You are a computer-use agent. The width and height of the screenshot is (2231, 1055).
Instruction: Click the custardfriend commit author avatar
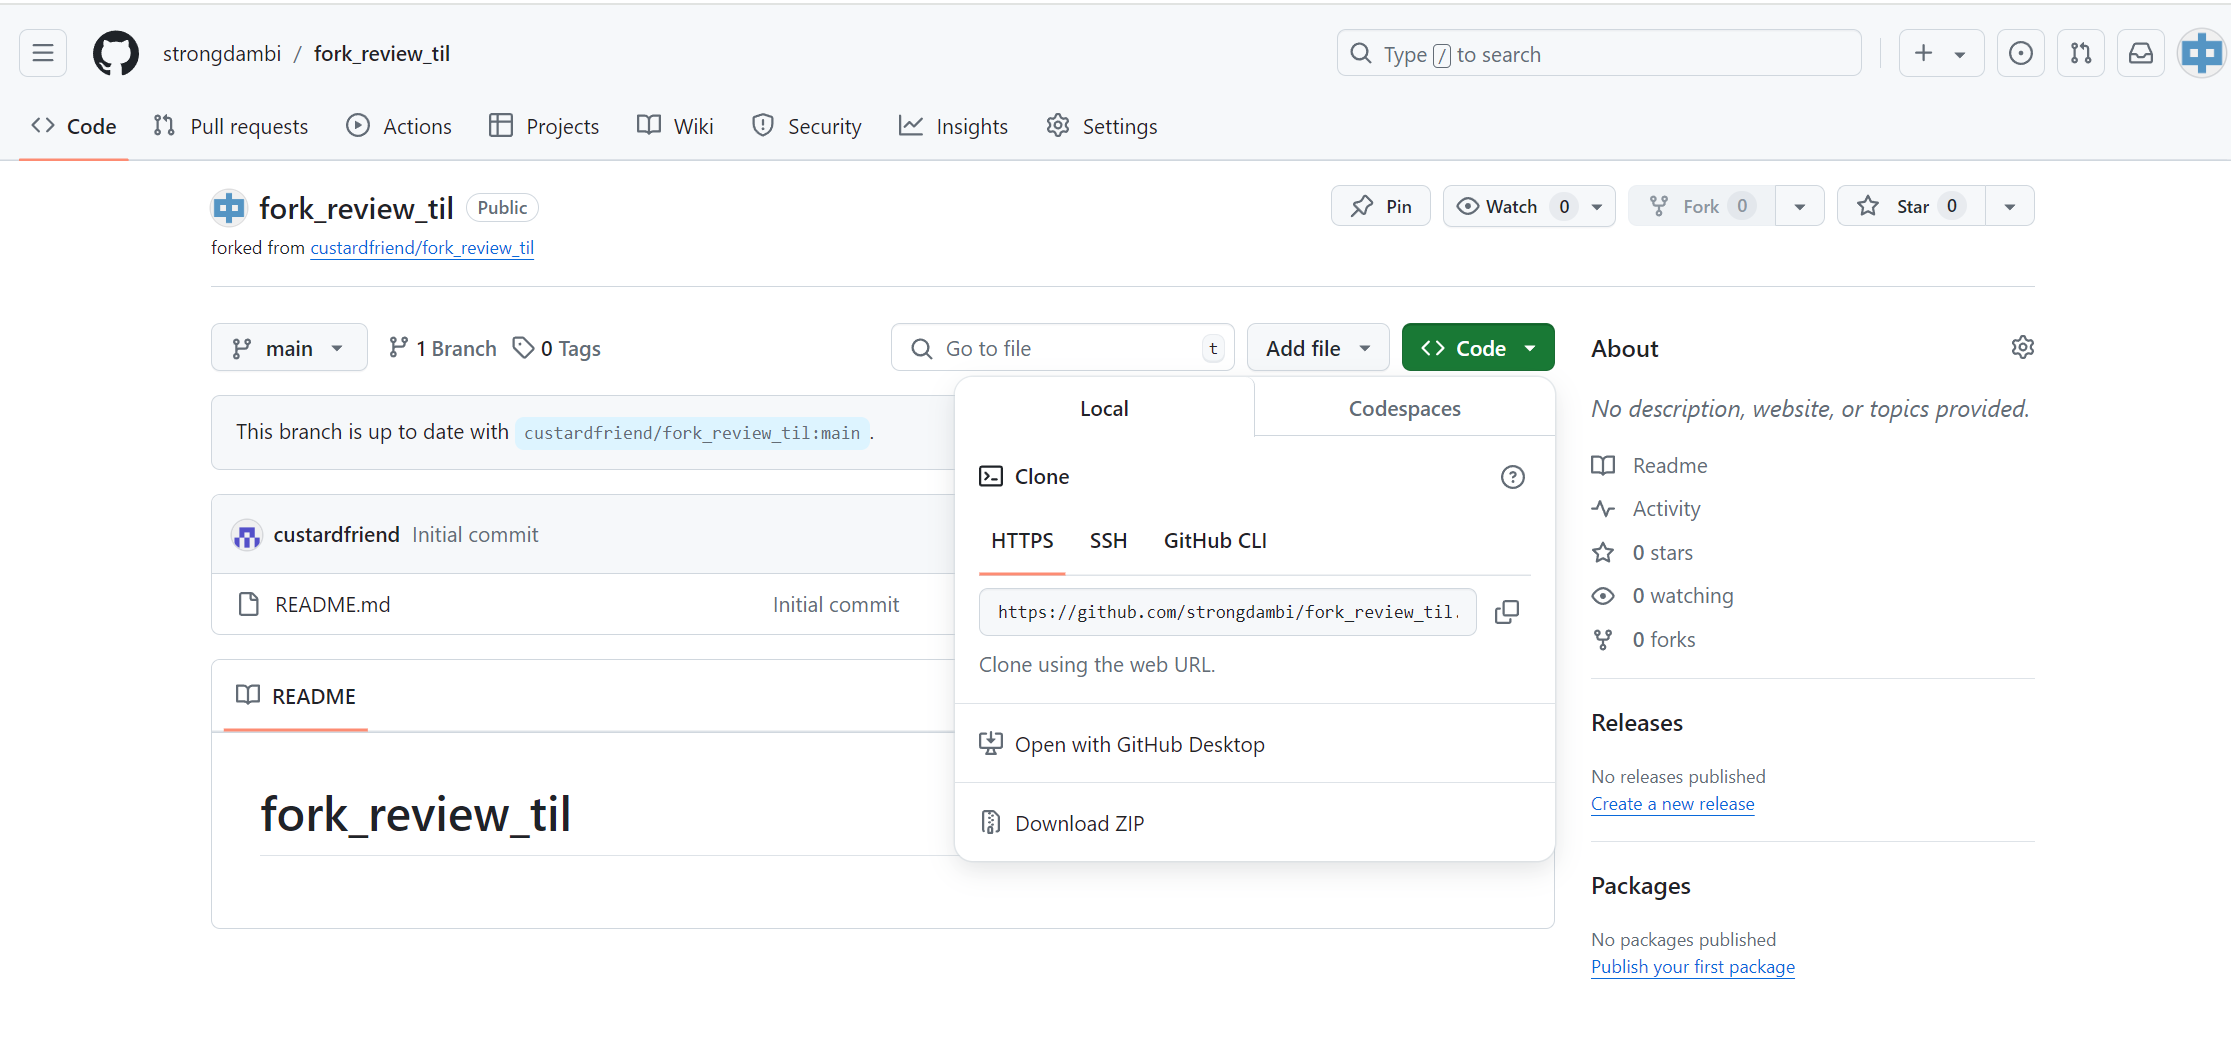(x=247, y=535)
